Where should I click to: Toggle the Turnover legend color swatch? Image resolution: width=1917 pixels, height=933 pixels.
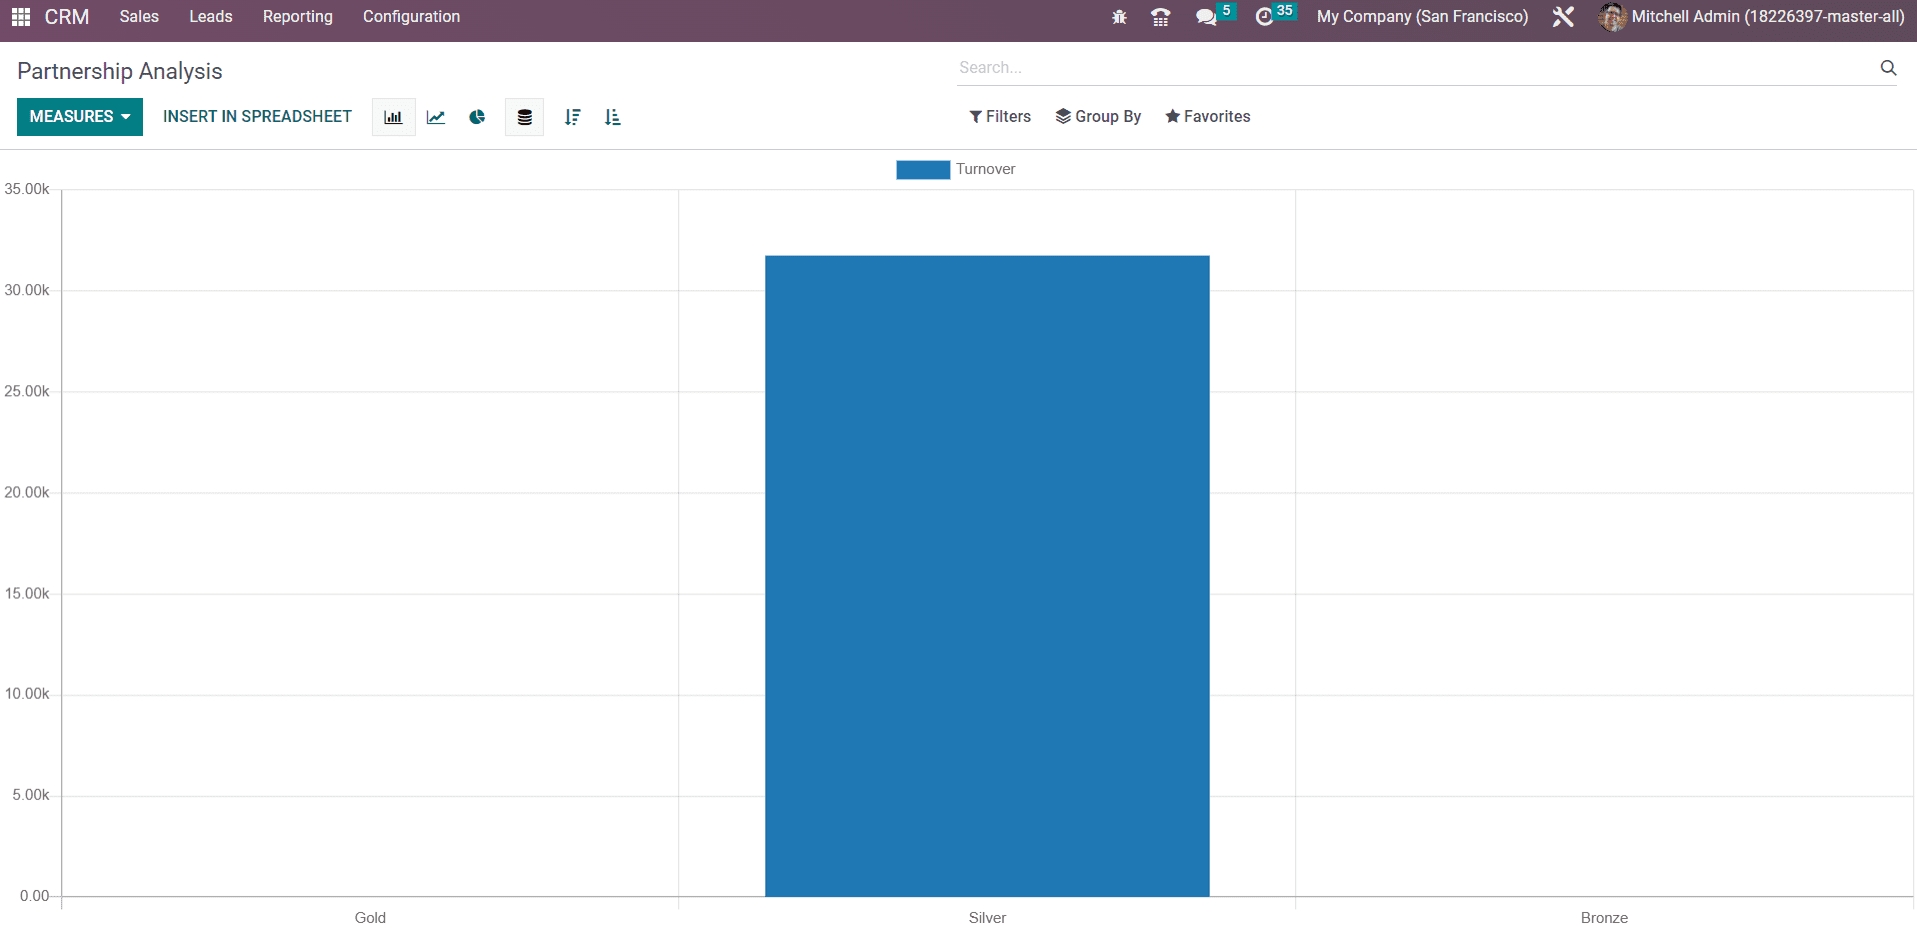click(x=922, y=170)
